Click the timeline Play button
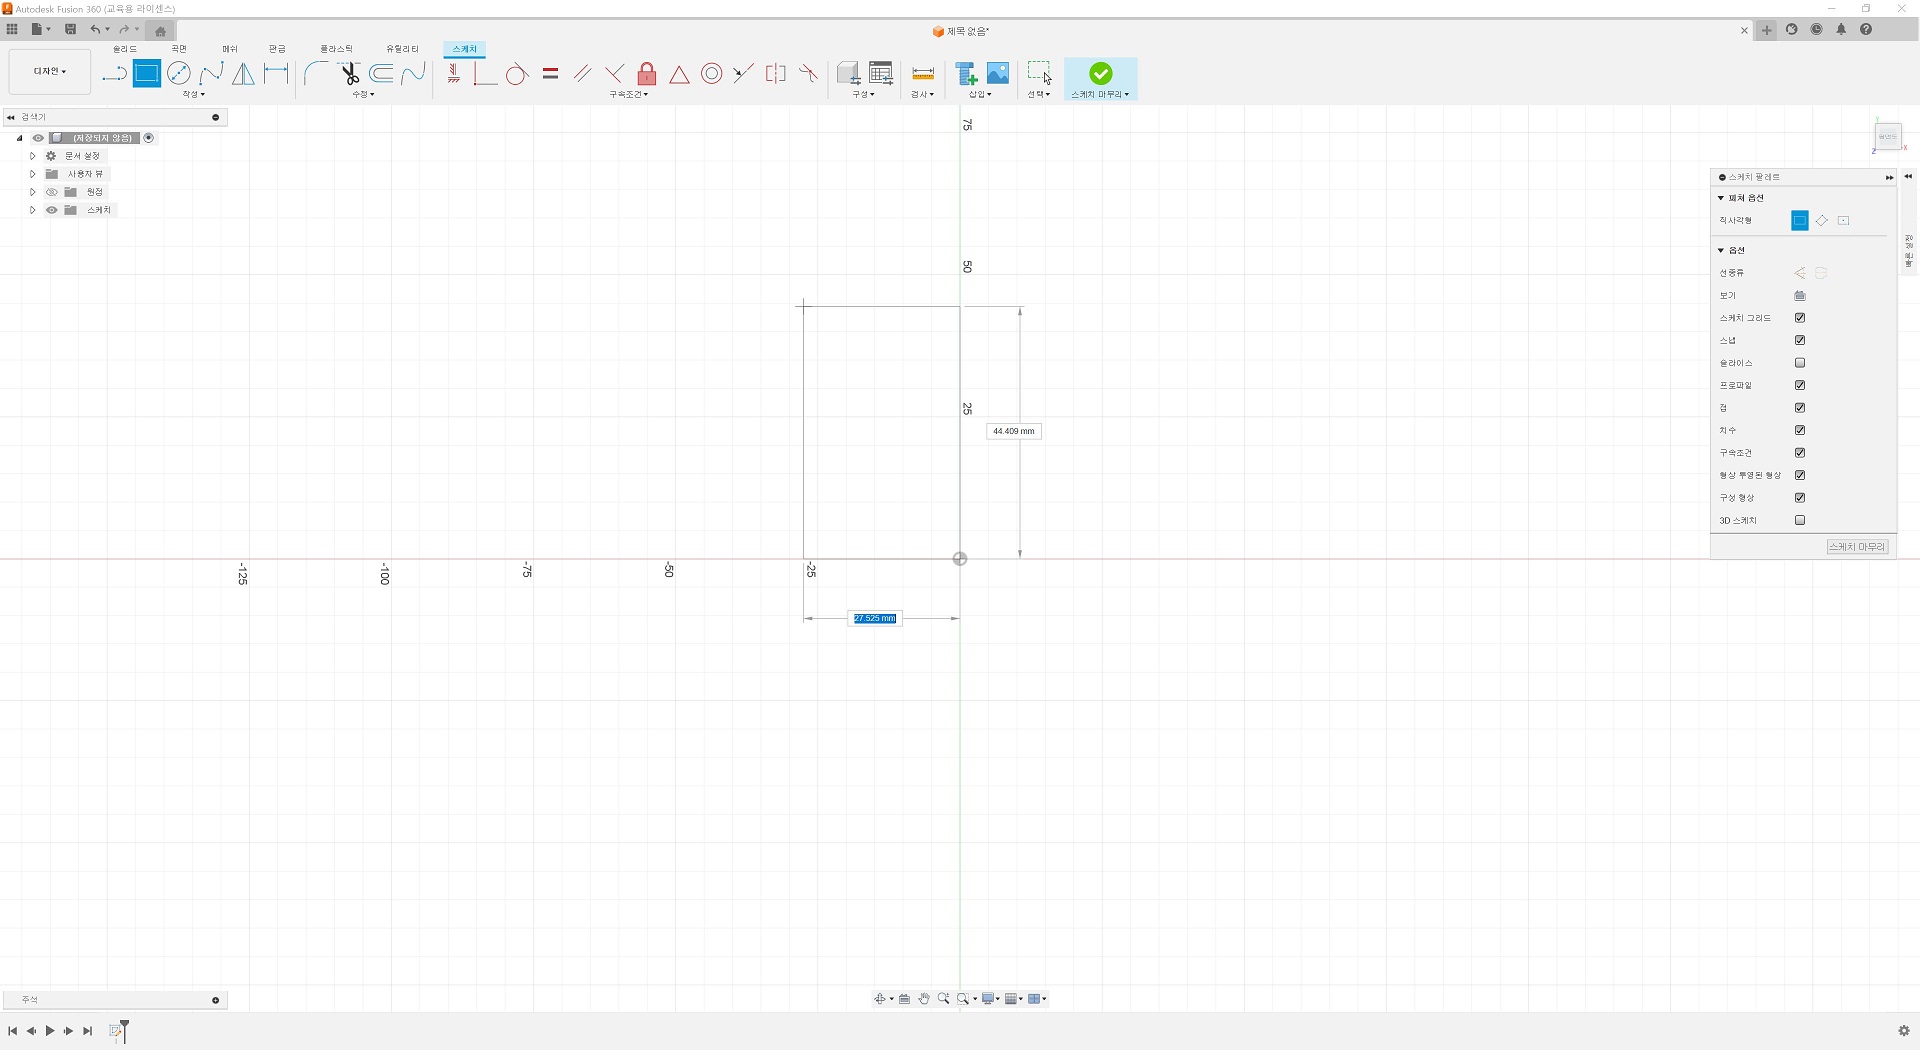 pos(50,1031)
